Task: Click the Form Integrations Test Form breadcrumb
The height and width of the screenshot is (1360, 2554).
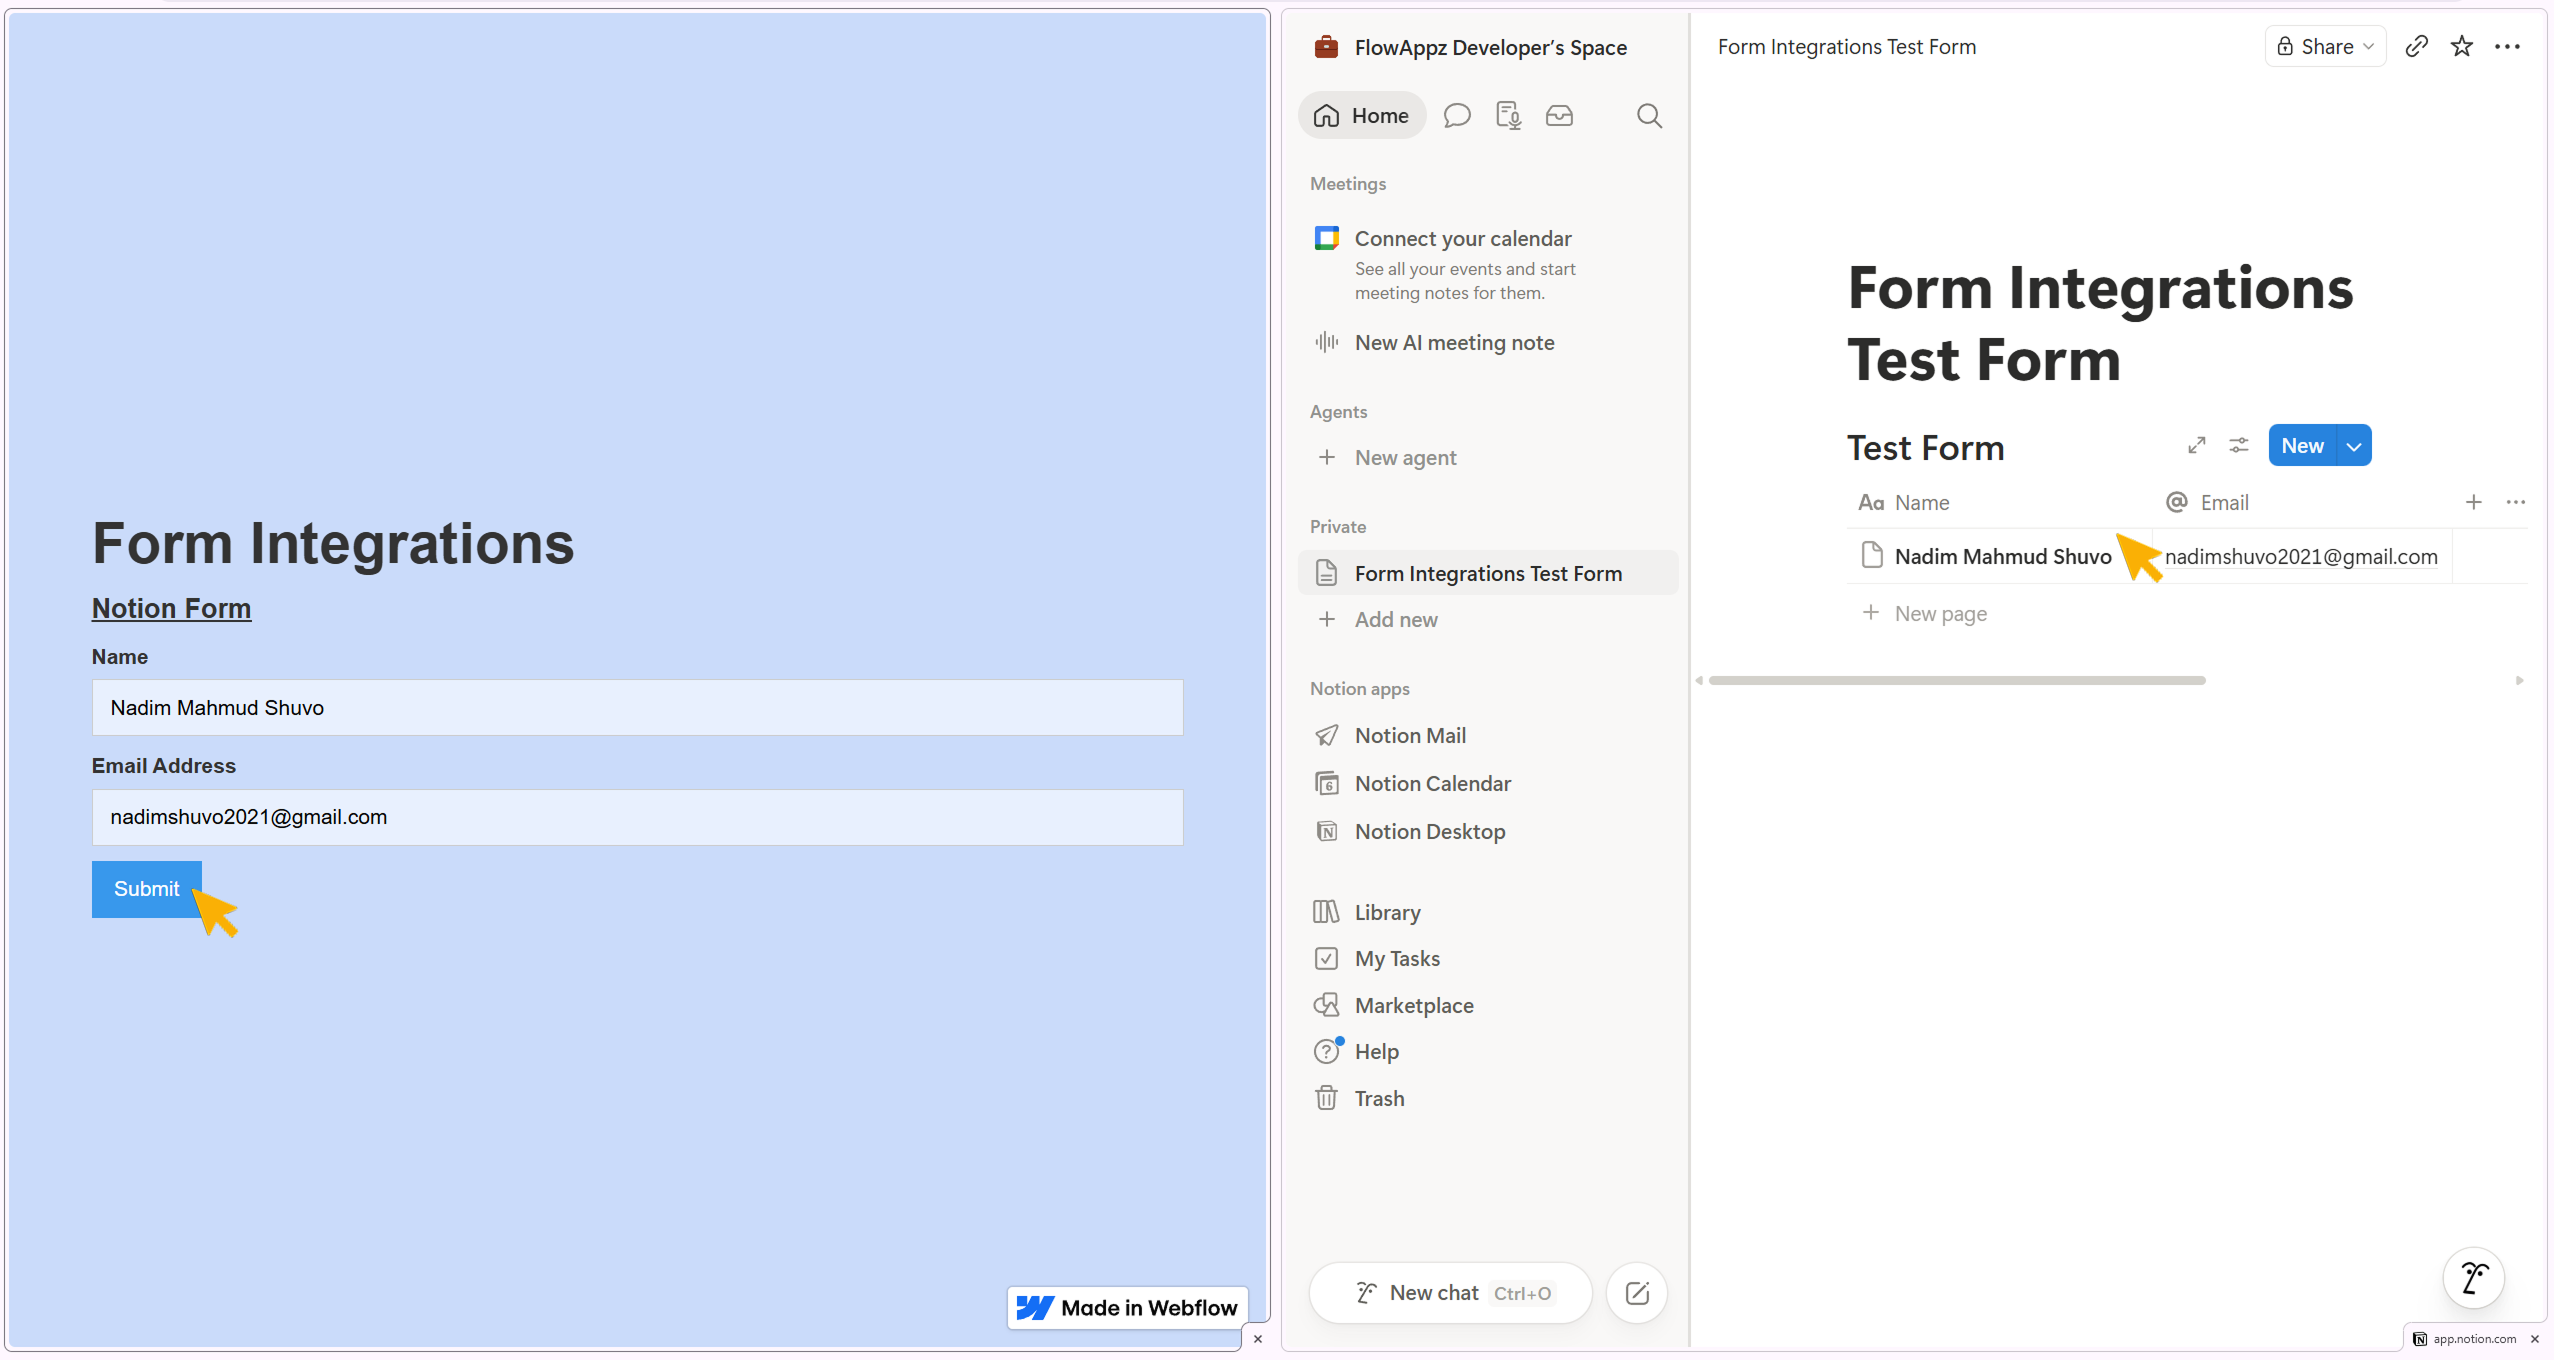Action: pyautogui.click(x=1846, y=47)
